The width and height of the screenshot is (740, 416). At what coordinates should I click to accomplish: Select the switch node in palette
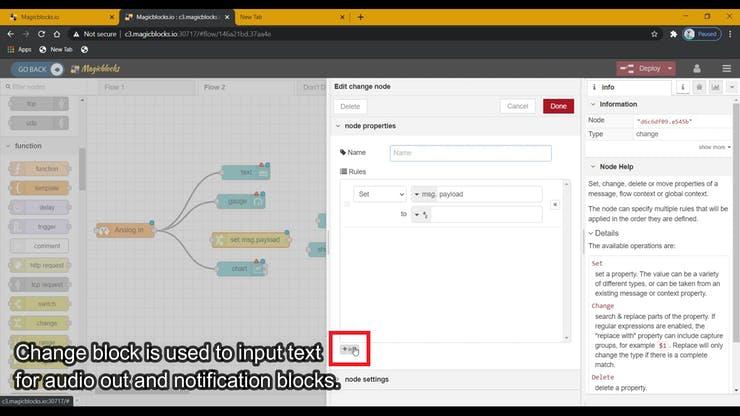tap(40, 304)
